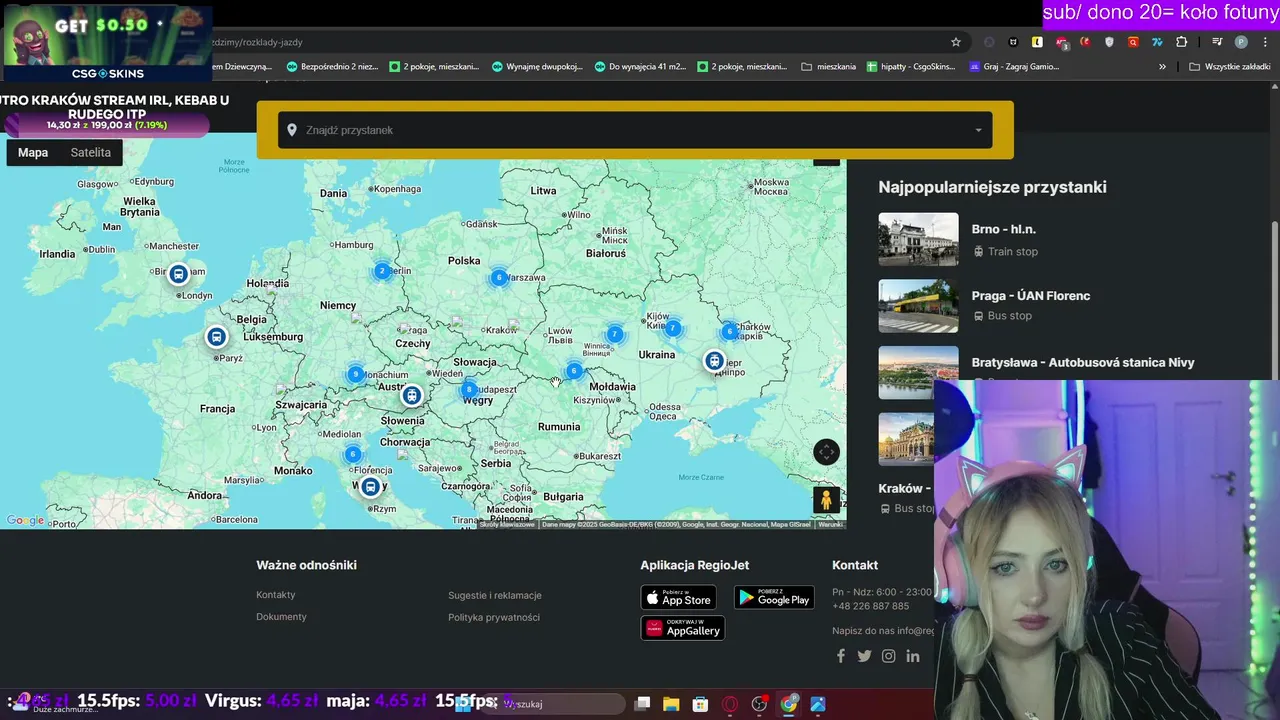Expand the cluster of 8 near Budapest
The height and width of the screenshot is (720, 1280).
click(469, 390)
